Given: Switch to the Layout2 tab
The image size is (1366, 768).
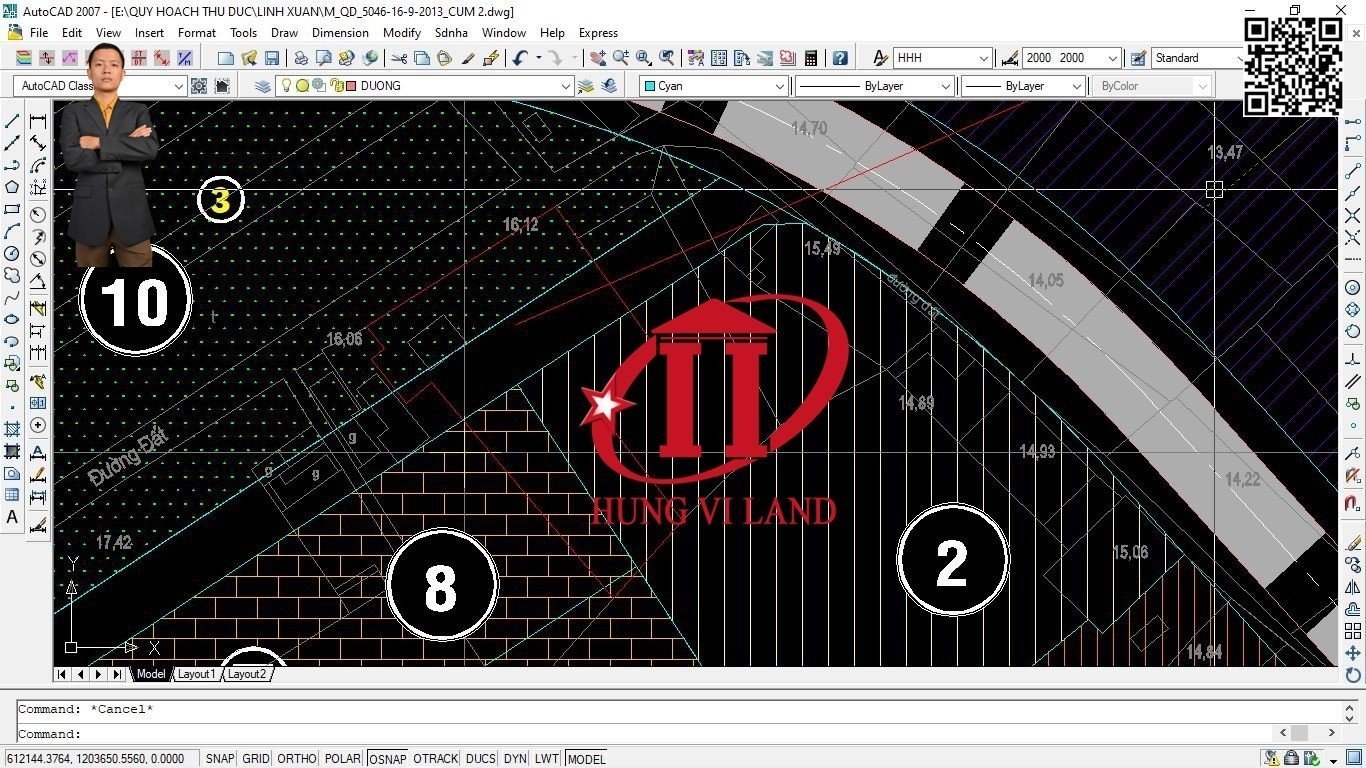Looking at the screenshot, I should pyautogui.click(x=247, y=674).
